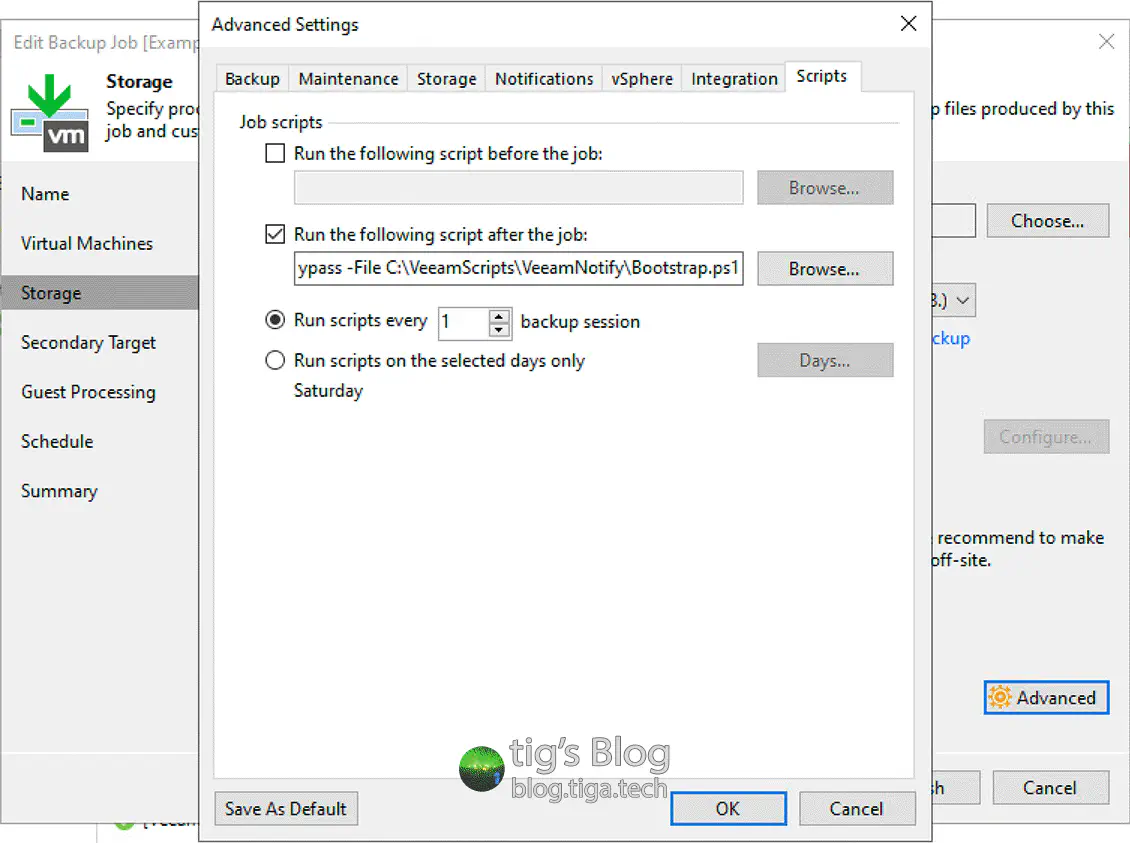The image size is (1130, 843).
Task: Confirm the advanced settings with OK
Action: 728,808
